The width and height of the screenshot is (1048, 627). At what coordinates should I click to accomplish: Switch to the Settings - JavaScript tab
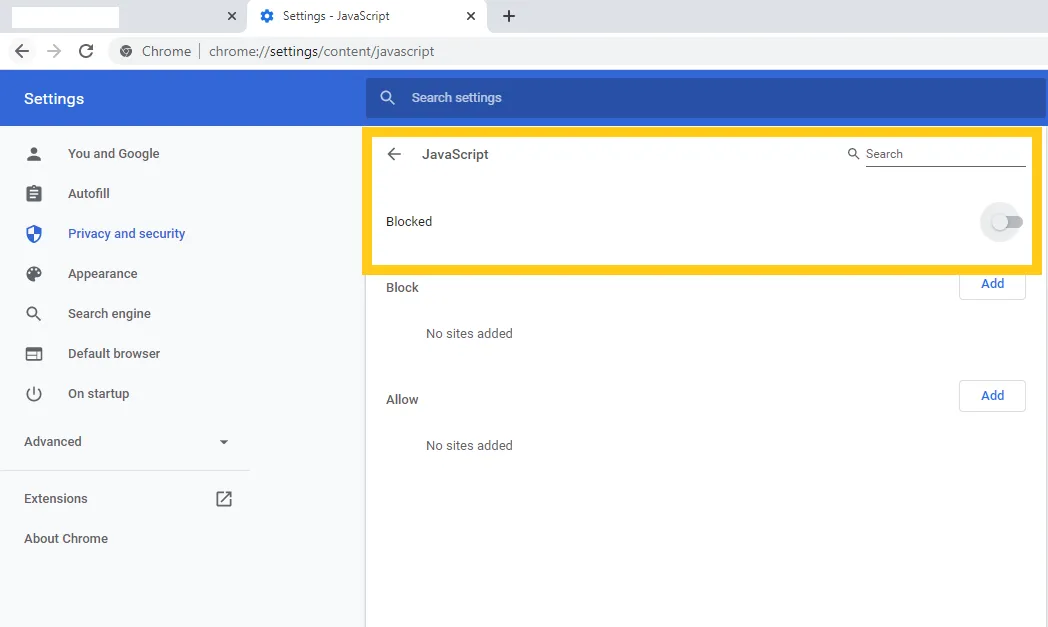tap(368, 16)
